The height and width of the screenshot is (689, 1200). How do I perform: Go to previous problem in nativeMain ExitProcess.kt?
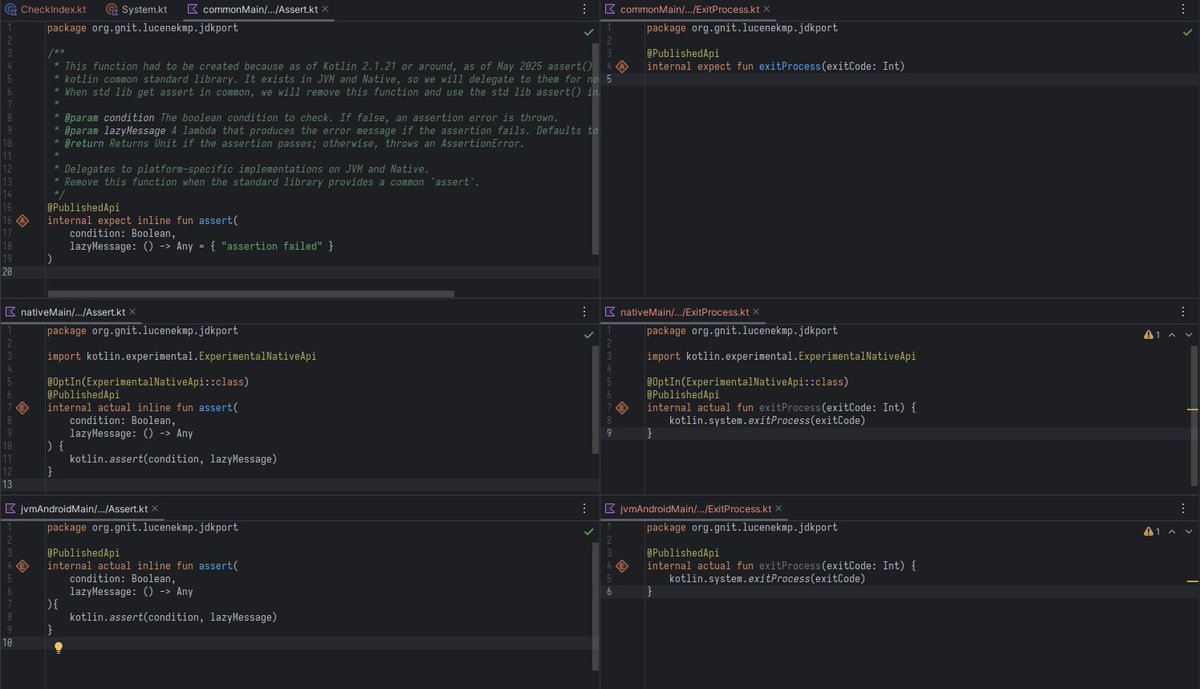point(1173,335)
